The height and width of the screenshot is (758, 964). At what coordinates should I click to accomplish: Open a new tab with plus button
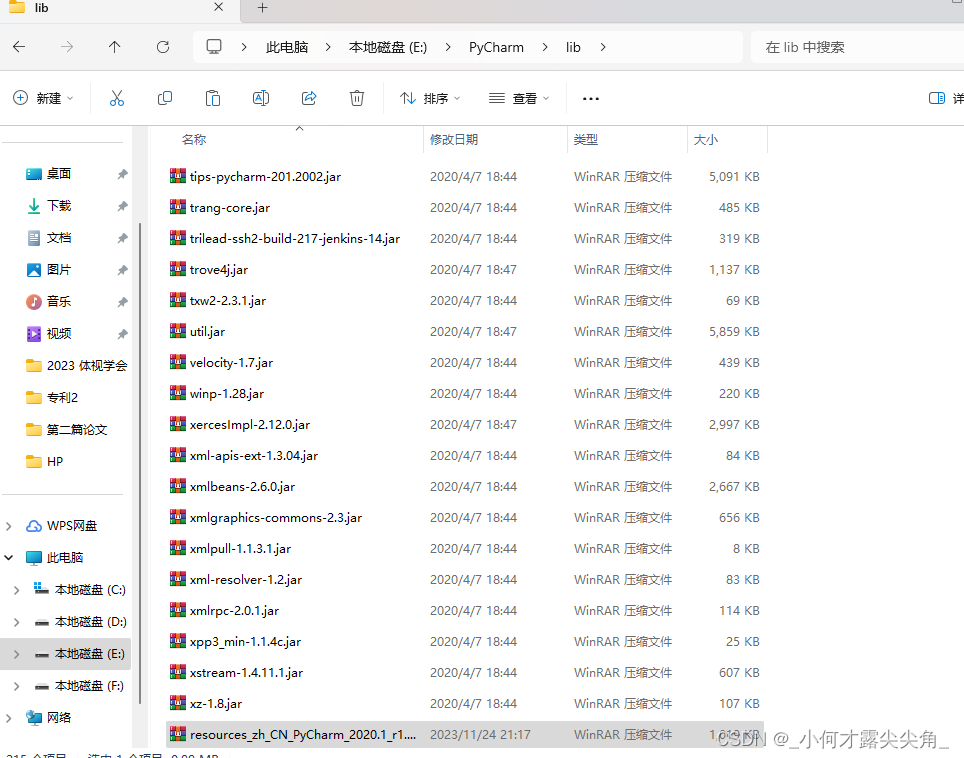[x=263, y=8]
